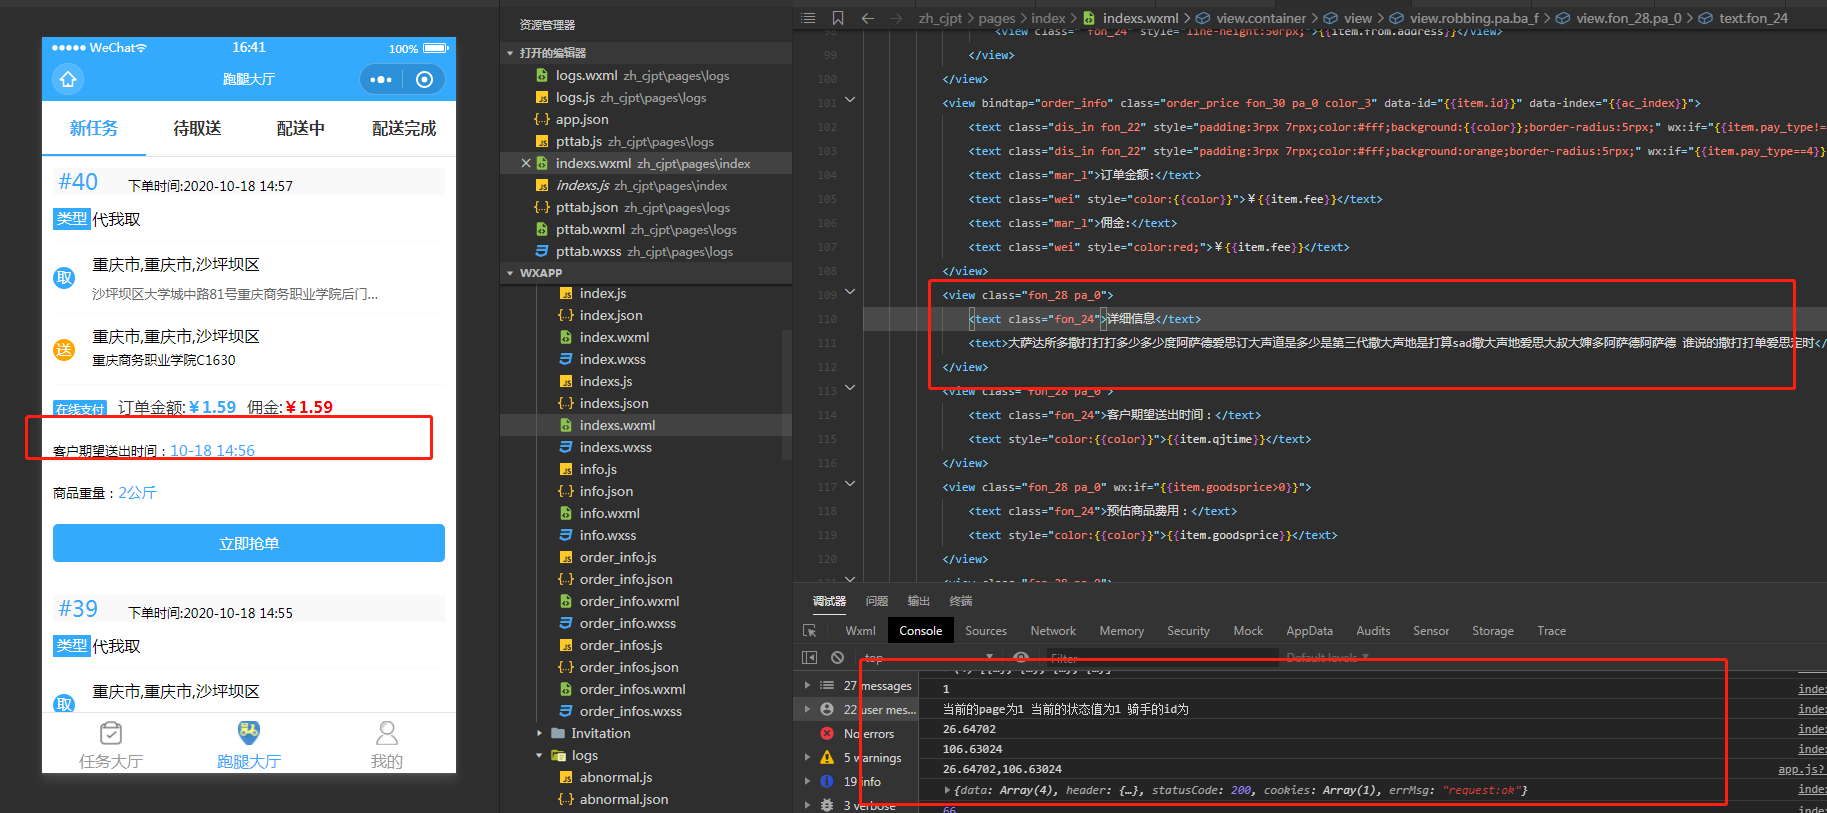Navigate back with the left arrow in editor
Image resolution: width=1827 pixels, height=813 pixels.
(x=868, y=18)
